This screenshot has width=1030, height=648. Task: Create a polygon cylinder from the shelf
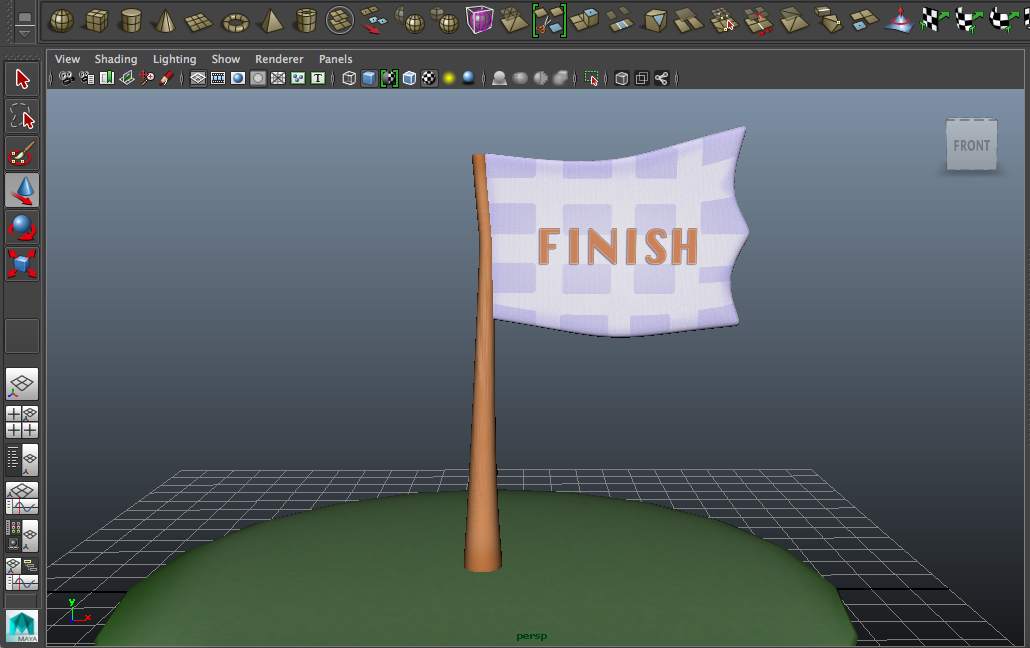pyautogui.click(x=133, y=17)
